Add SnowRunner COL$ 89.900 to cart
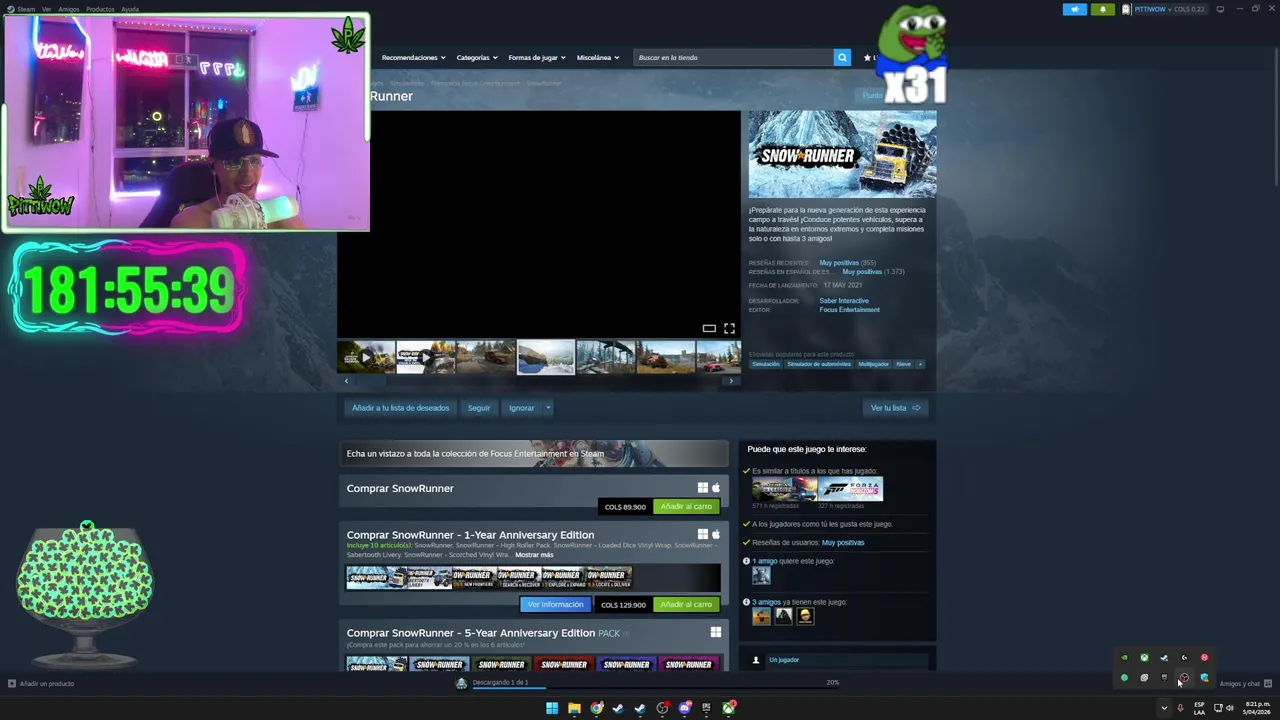Screen dimensions: 1280x720 pos(686,507)
